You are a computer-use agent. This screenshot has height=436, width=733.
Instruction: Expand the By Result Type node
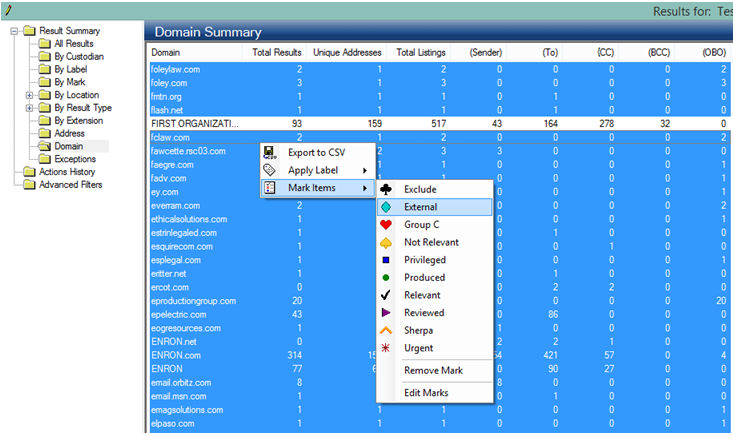29,108
